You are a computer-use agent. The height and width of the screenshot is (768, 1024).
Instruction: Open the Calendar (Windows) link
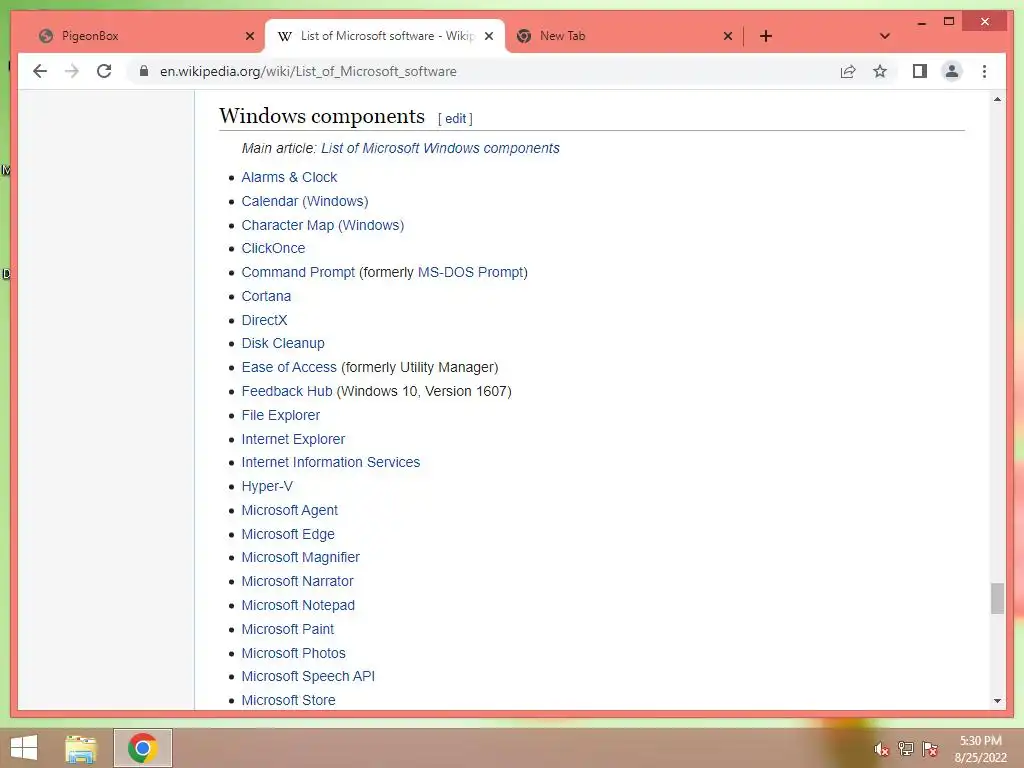coord(305,201)
